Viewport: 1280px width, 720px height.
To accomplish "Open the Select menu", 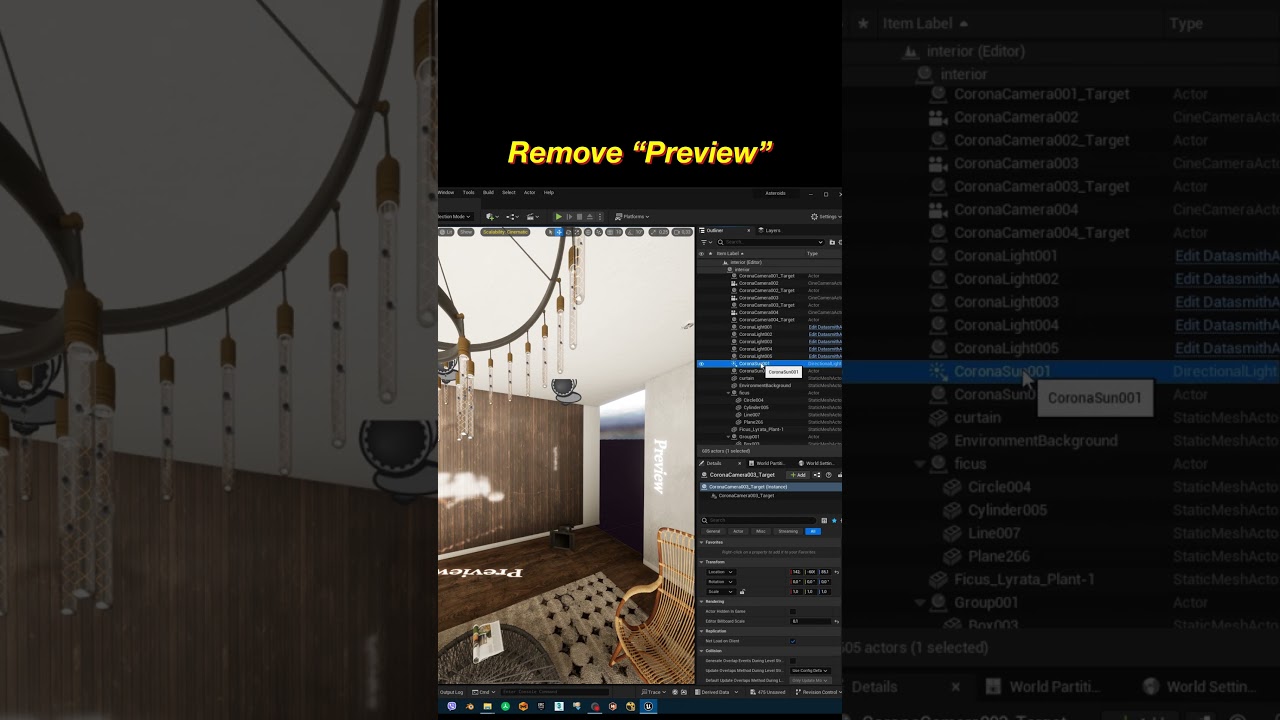I will pyautogui.click(x=508, y=192).
